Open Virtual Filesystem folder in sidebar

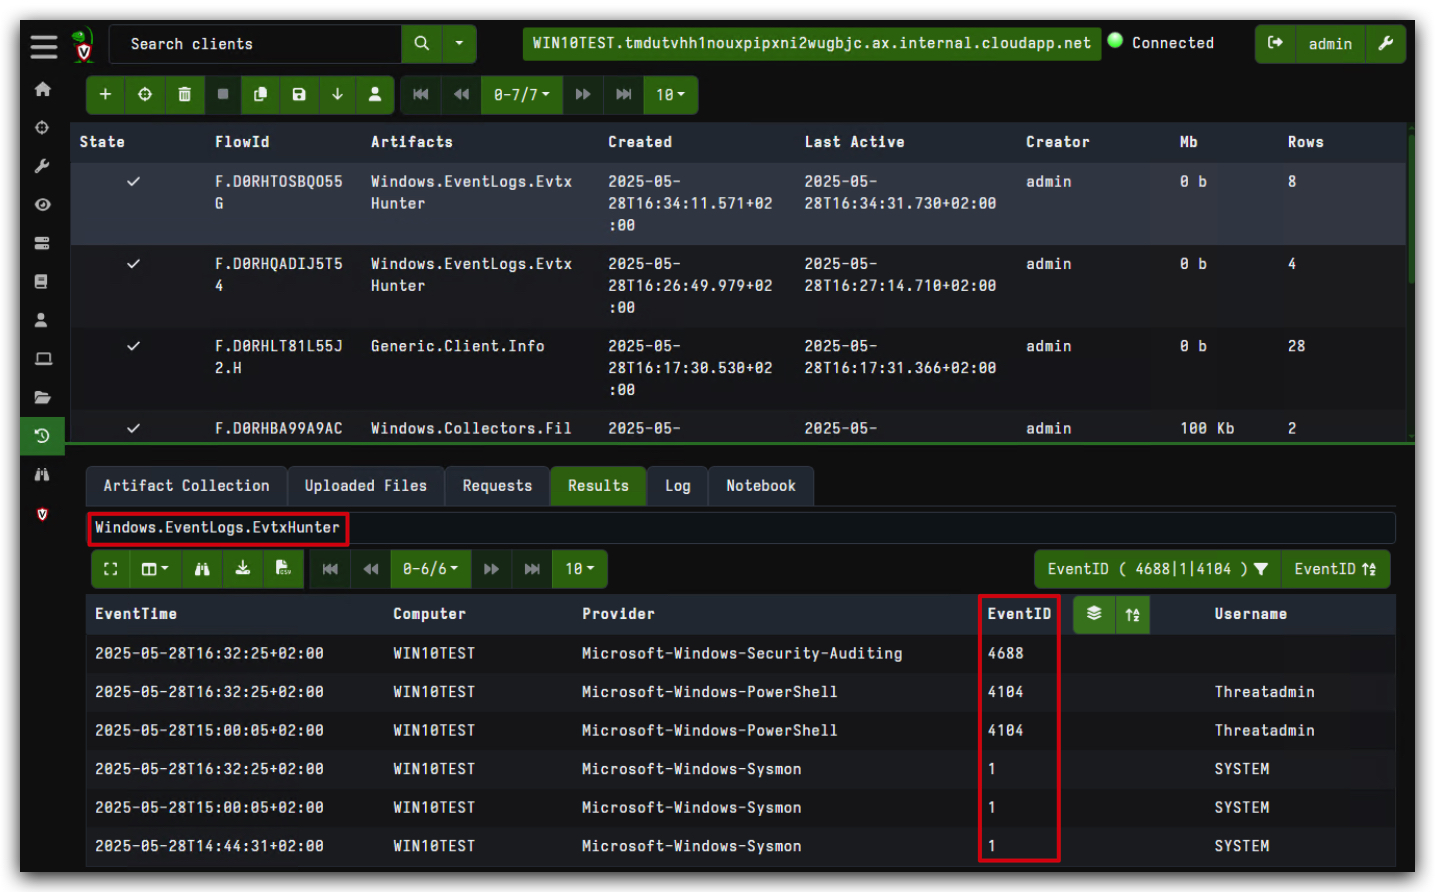pyautogui.click(x=42, y=397)
